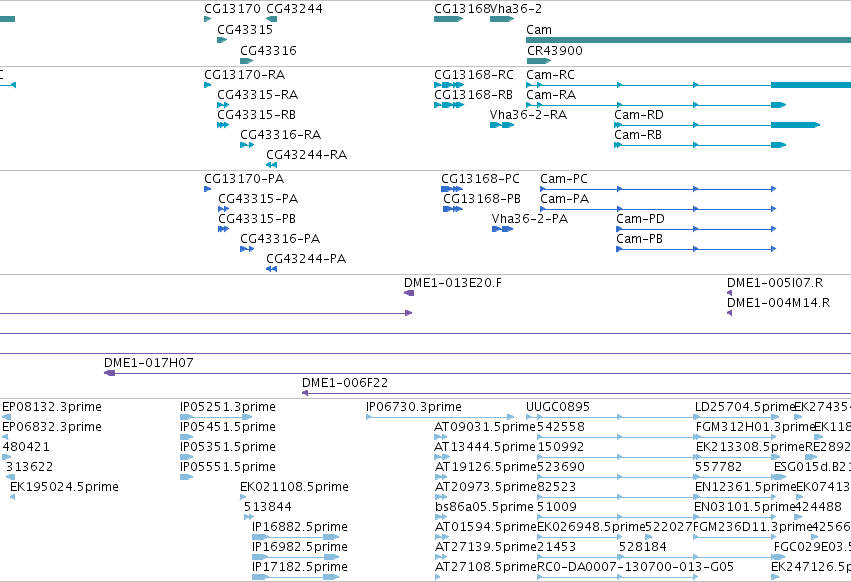Select transcript CG43244-RA
Screen dimensions: 851x582
(306, 155)
